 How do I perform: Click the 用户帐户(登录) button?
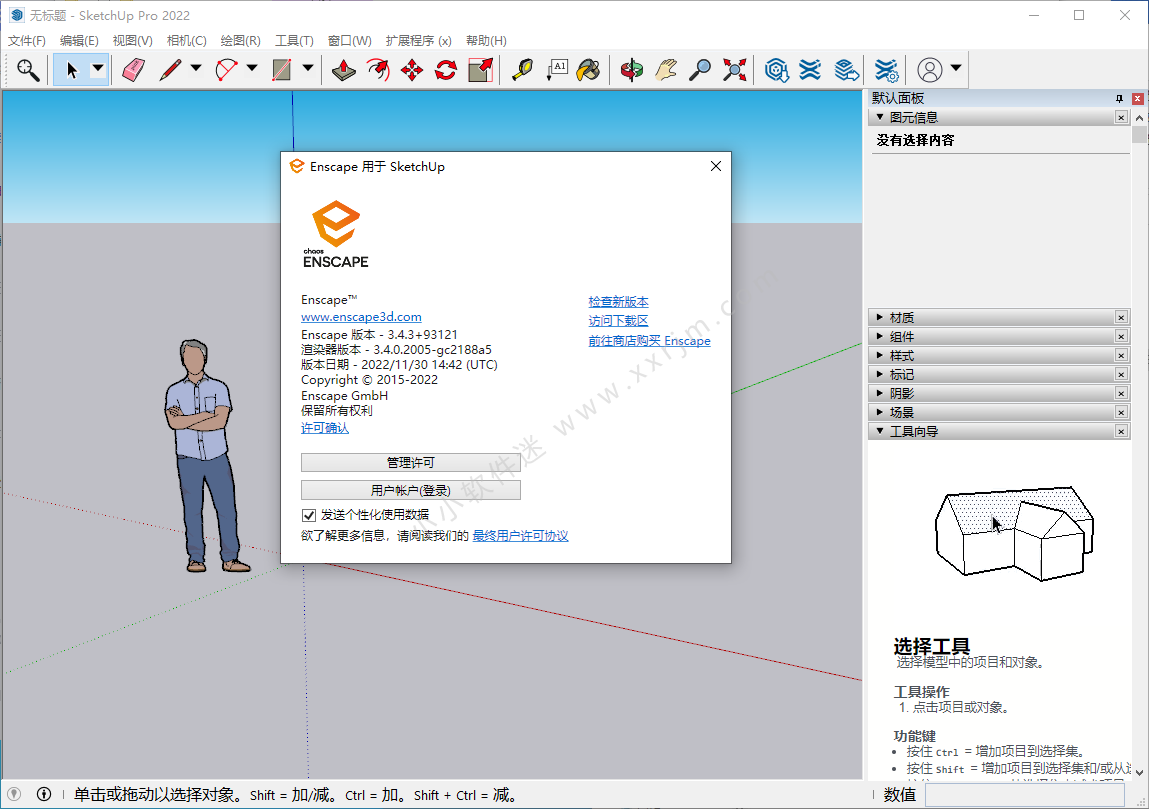(410, 490)
